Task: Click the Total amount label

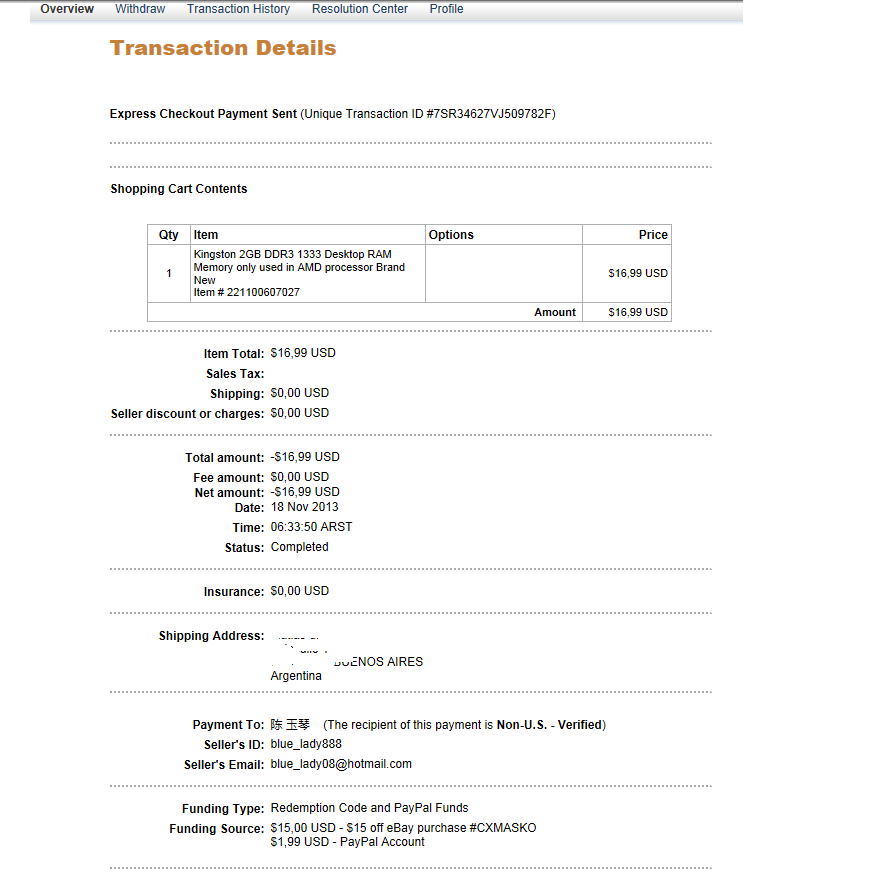Action: [x=225, y=458]
